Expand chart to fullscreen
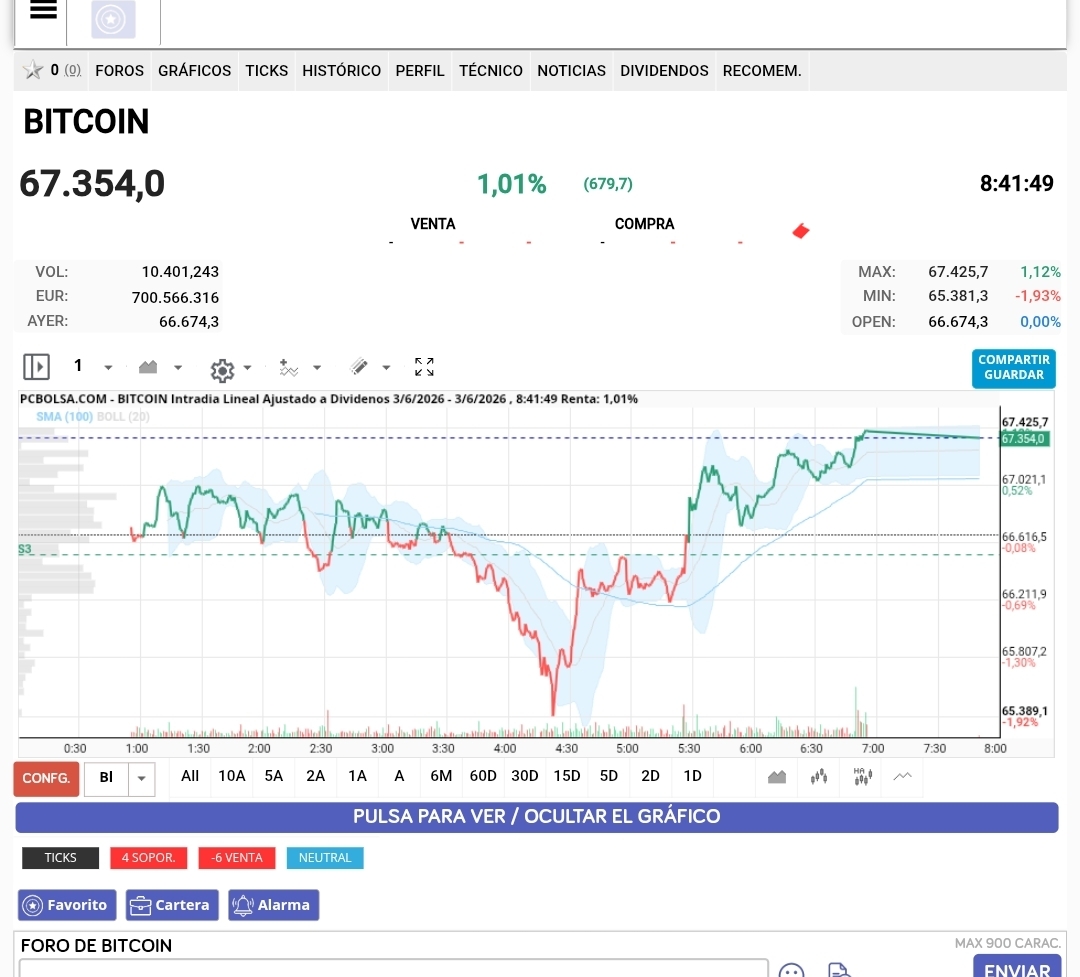The height and width of the screenshot is (977, 1080). click(x=424, y=367)
